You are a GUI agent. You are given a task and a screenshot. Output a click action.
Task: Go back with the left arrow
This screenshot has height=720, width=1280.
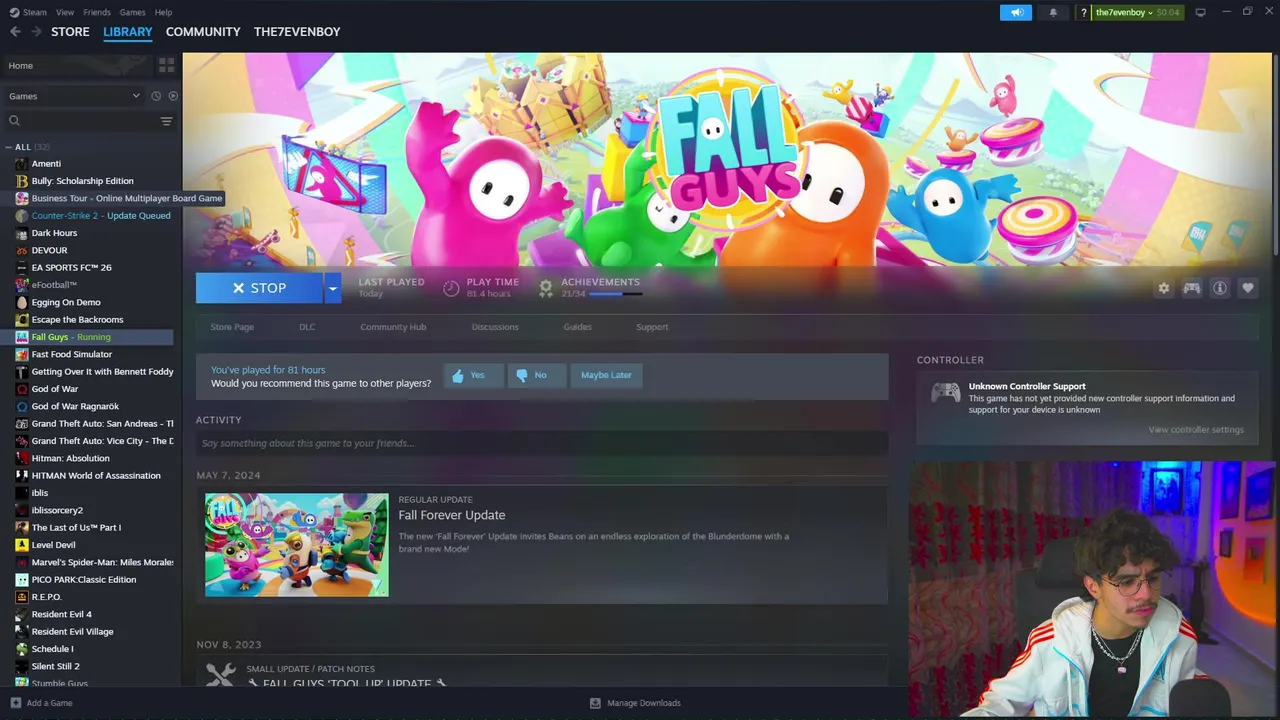15,32
